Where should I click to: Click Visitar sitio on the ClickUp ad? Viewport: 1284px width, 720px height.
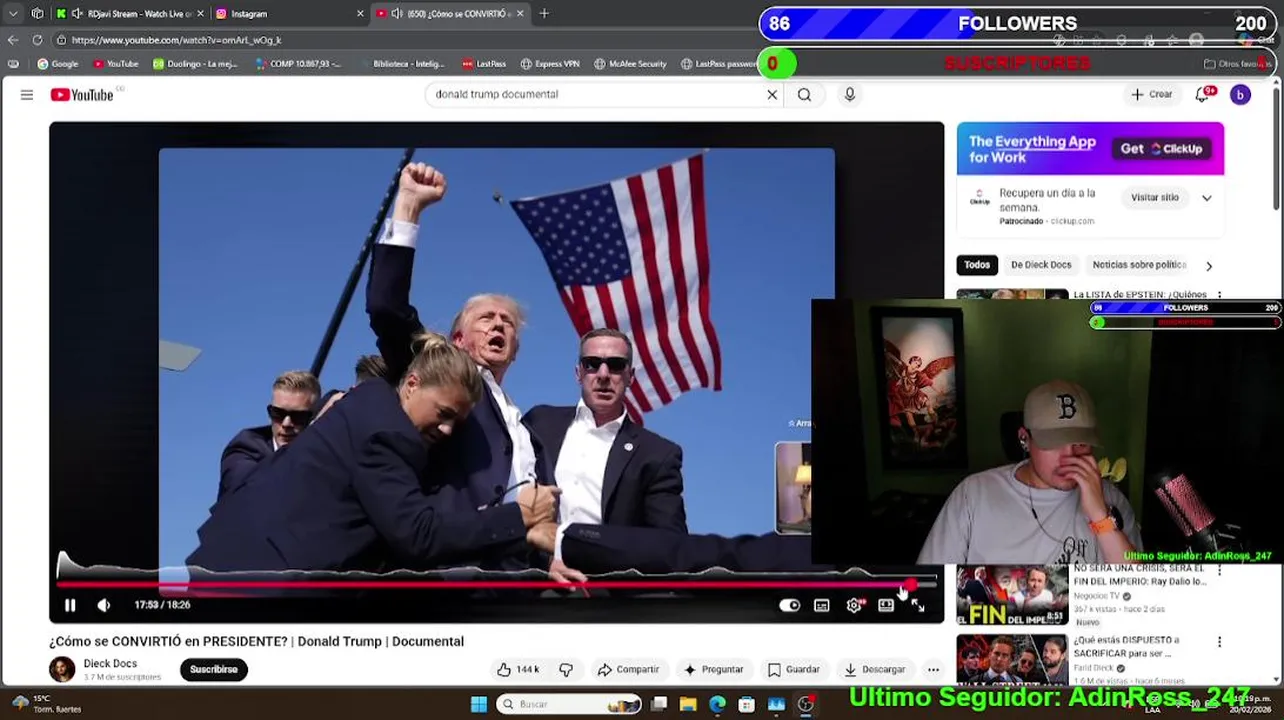point(1155,197)
